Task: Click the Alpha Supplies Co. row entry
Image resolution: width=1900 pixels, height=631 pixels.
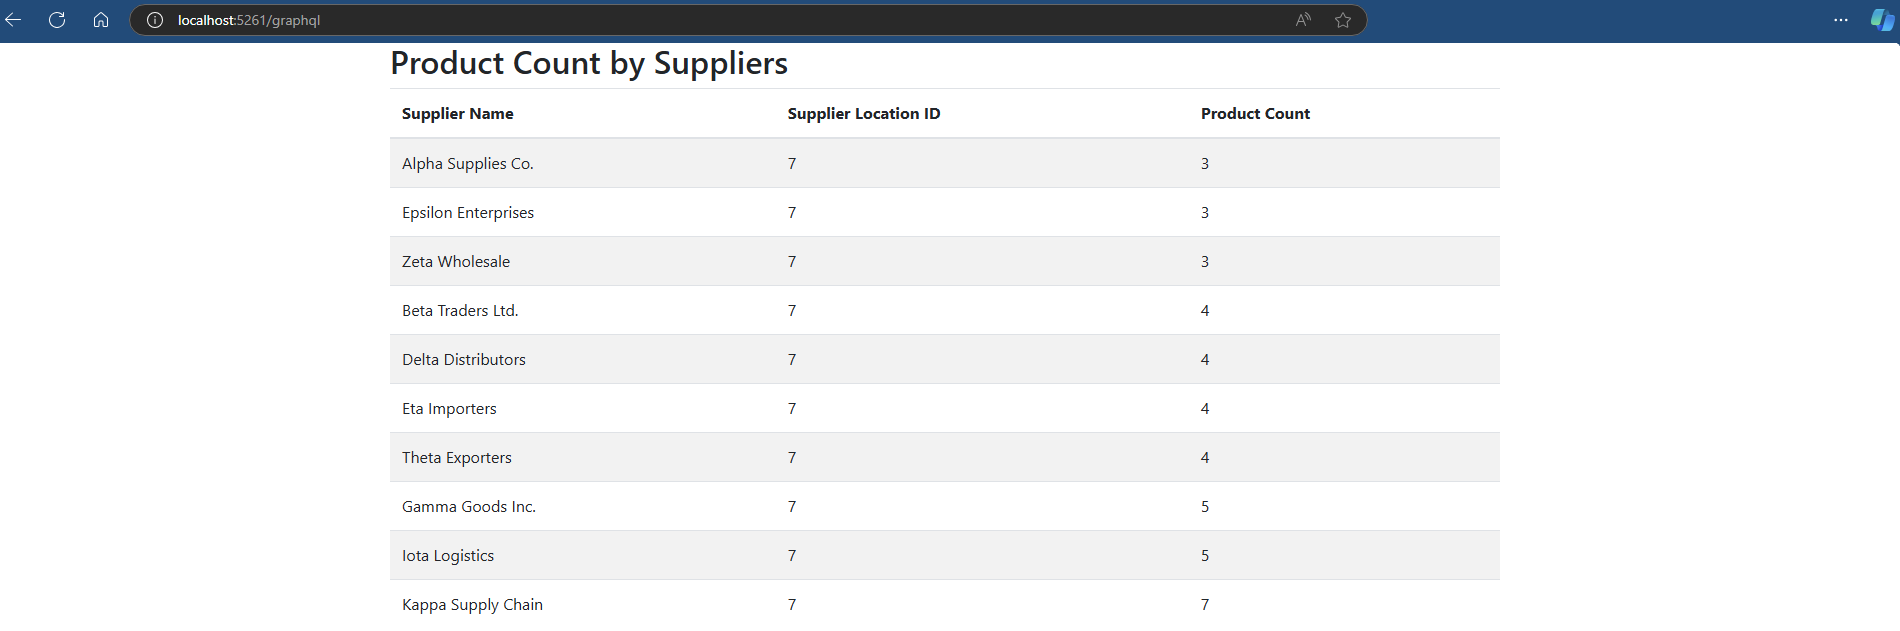Action: [467, 163]
